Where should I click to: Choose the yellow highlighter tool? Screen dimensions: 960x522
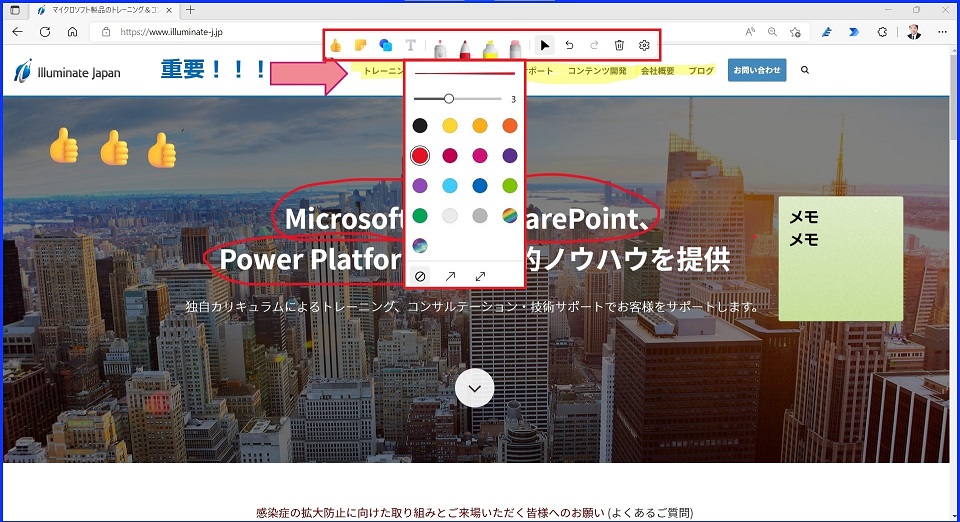[490, 48]
